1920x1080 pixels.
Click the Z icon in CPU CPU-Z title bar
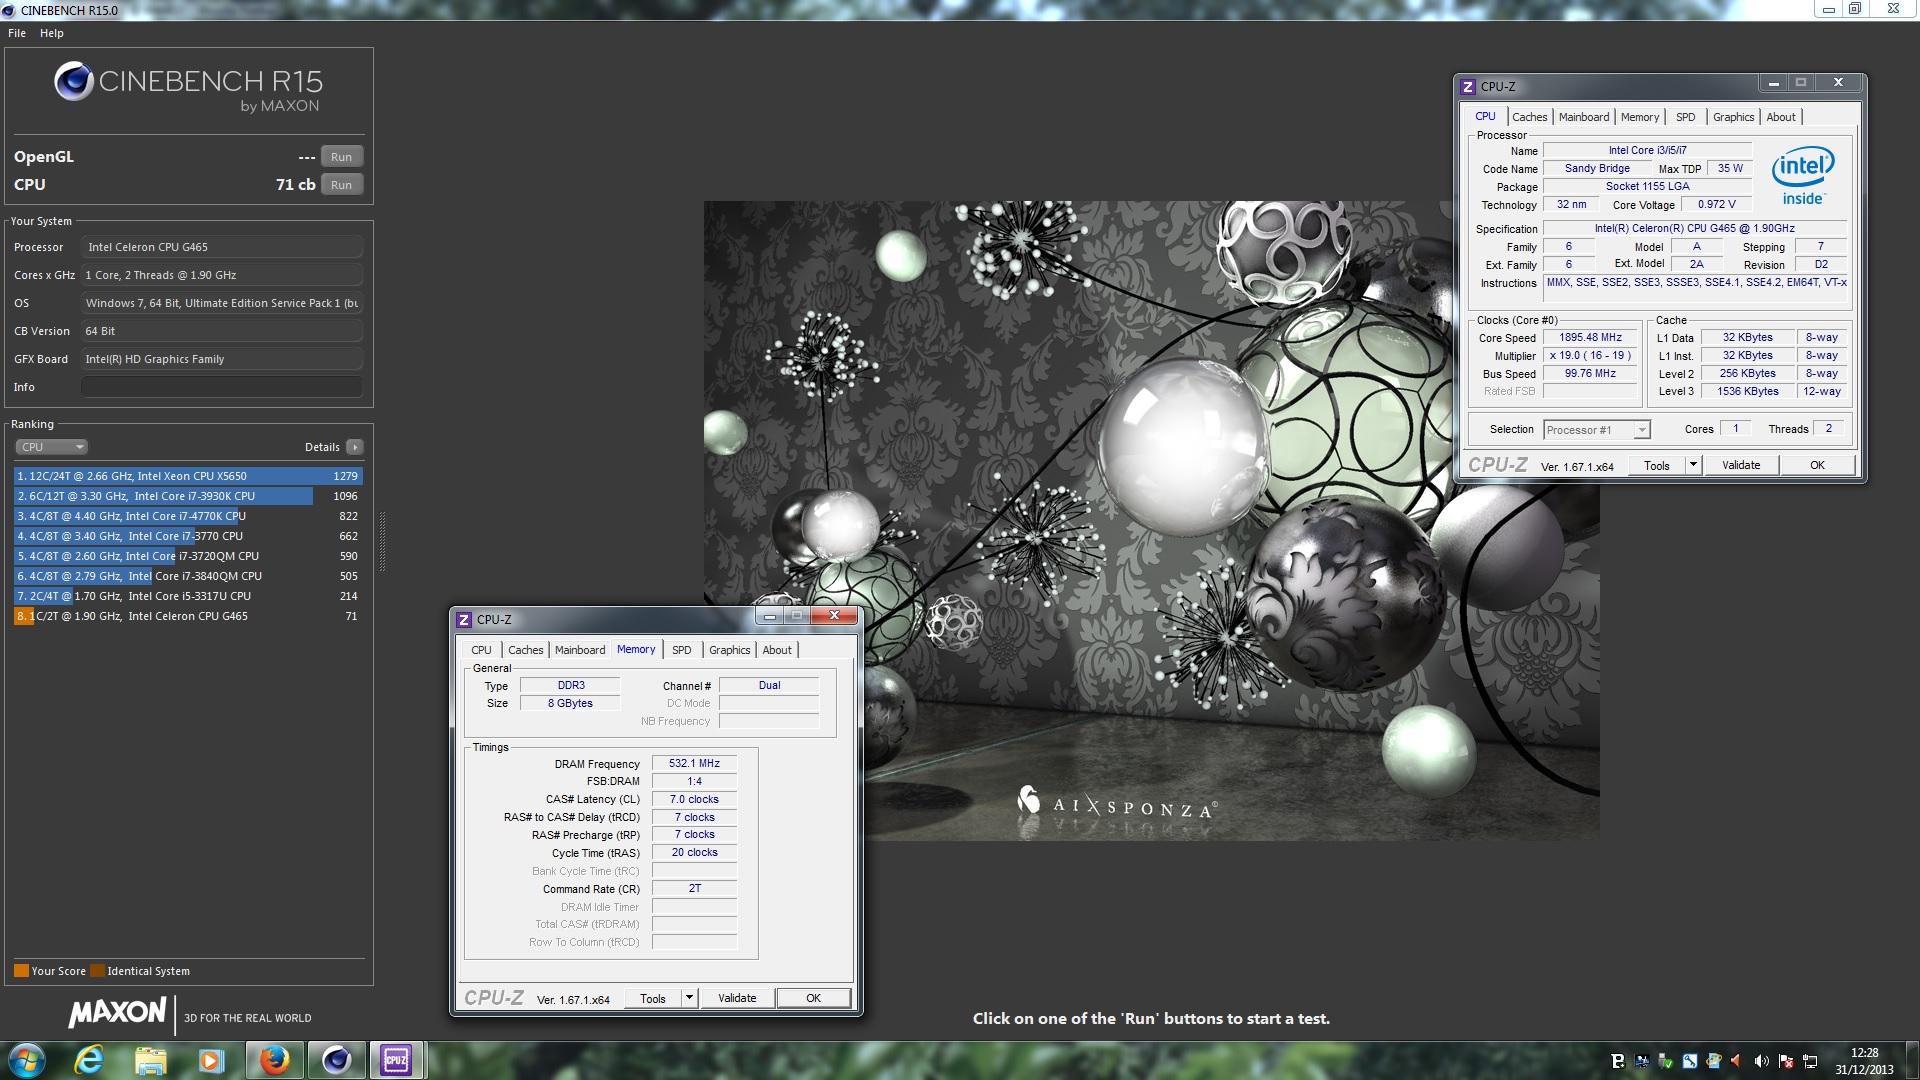[x=1468, y=87]
